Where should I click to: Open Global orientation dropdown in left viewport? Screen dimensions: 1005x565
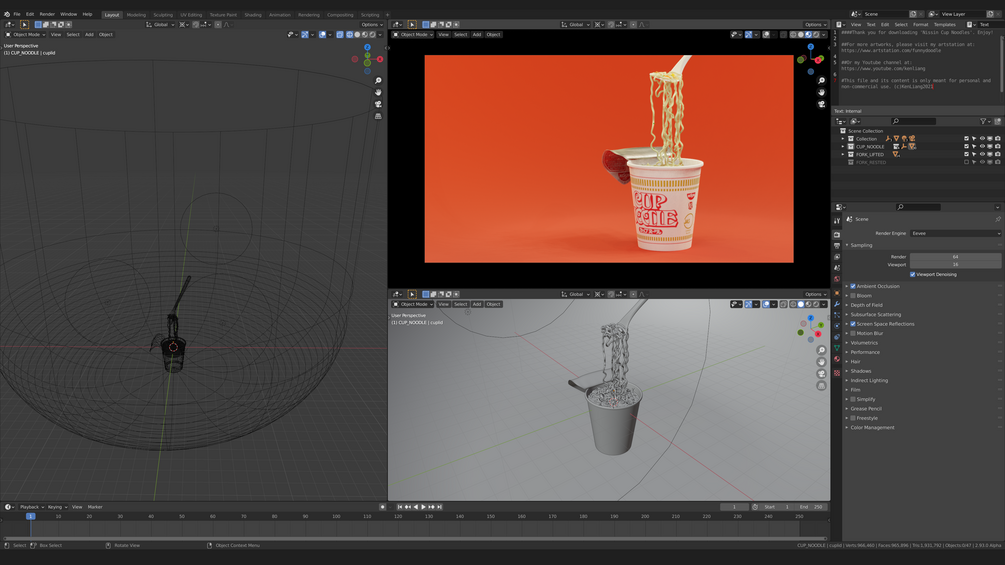pyautogui.click(x=160, y=24)
